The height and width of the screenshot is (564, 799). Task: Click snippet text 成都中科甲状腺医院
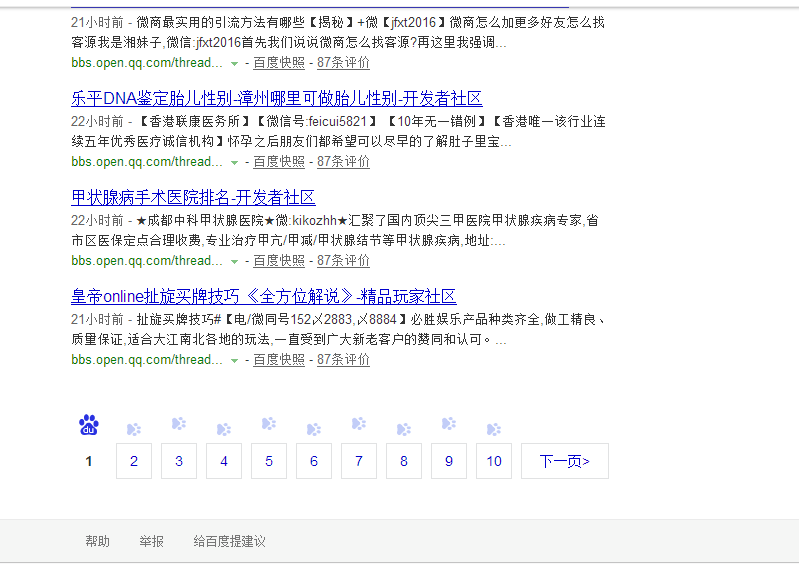tap(205, 220)
